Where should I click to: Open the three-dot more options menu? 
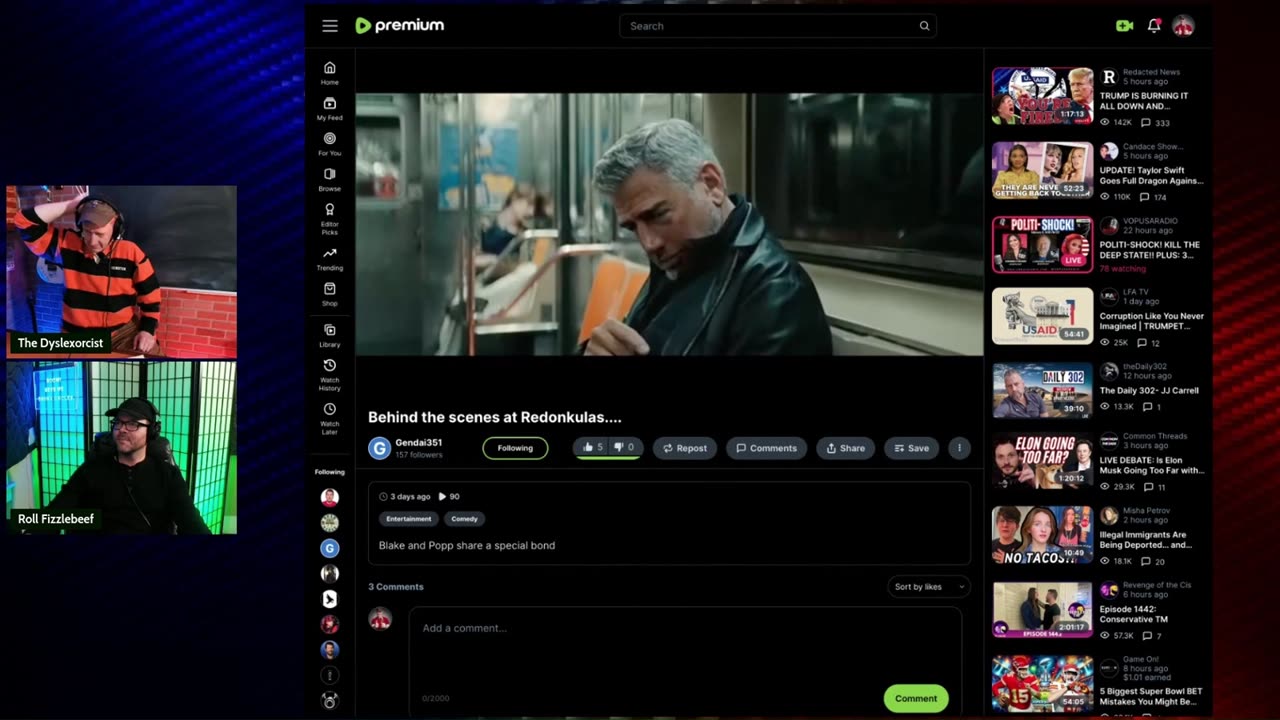959,448
